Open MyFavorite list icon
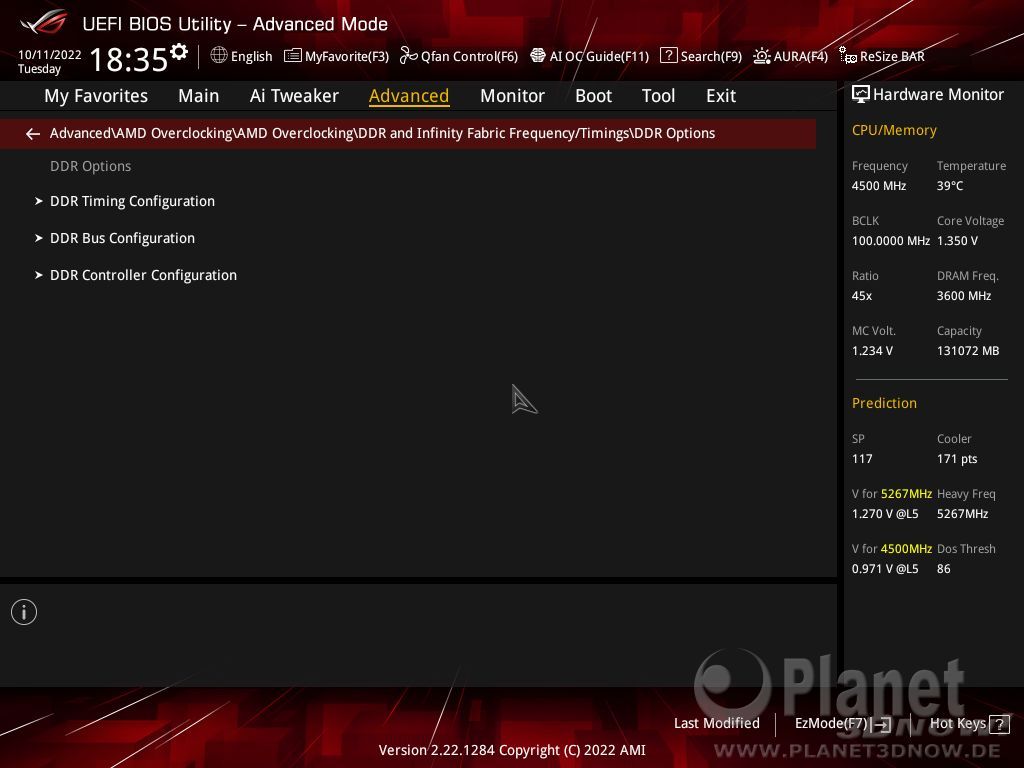The image size is (1024, 768). 293,56
